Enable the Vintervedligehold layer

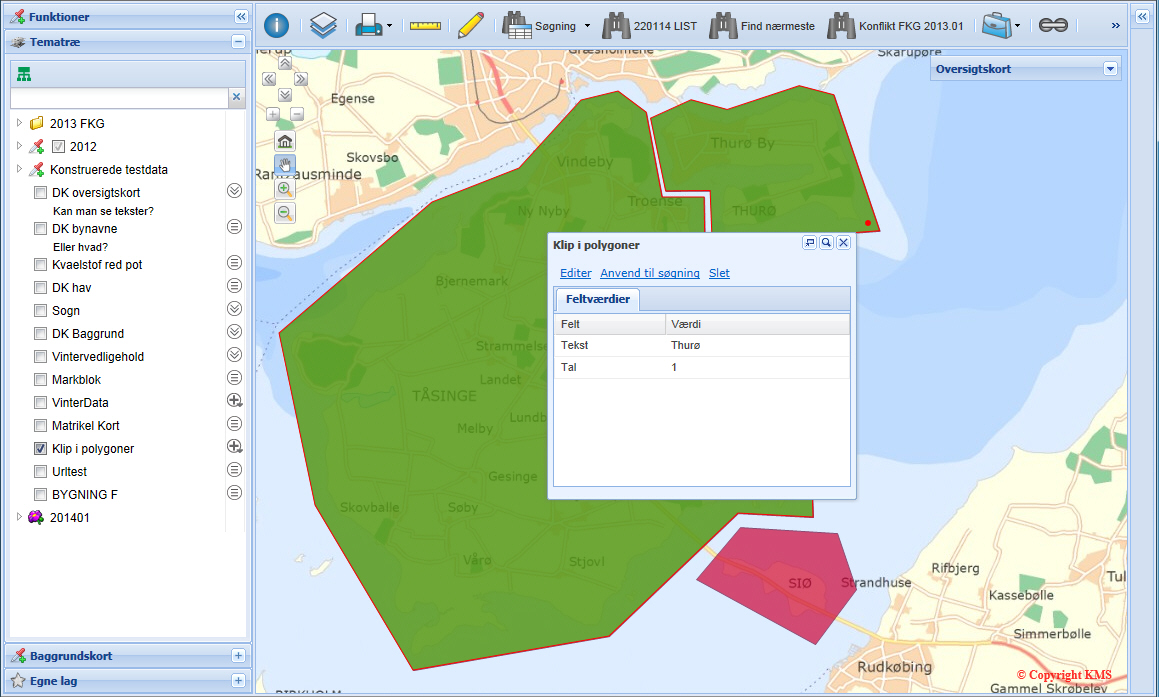coord(41,357)
